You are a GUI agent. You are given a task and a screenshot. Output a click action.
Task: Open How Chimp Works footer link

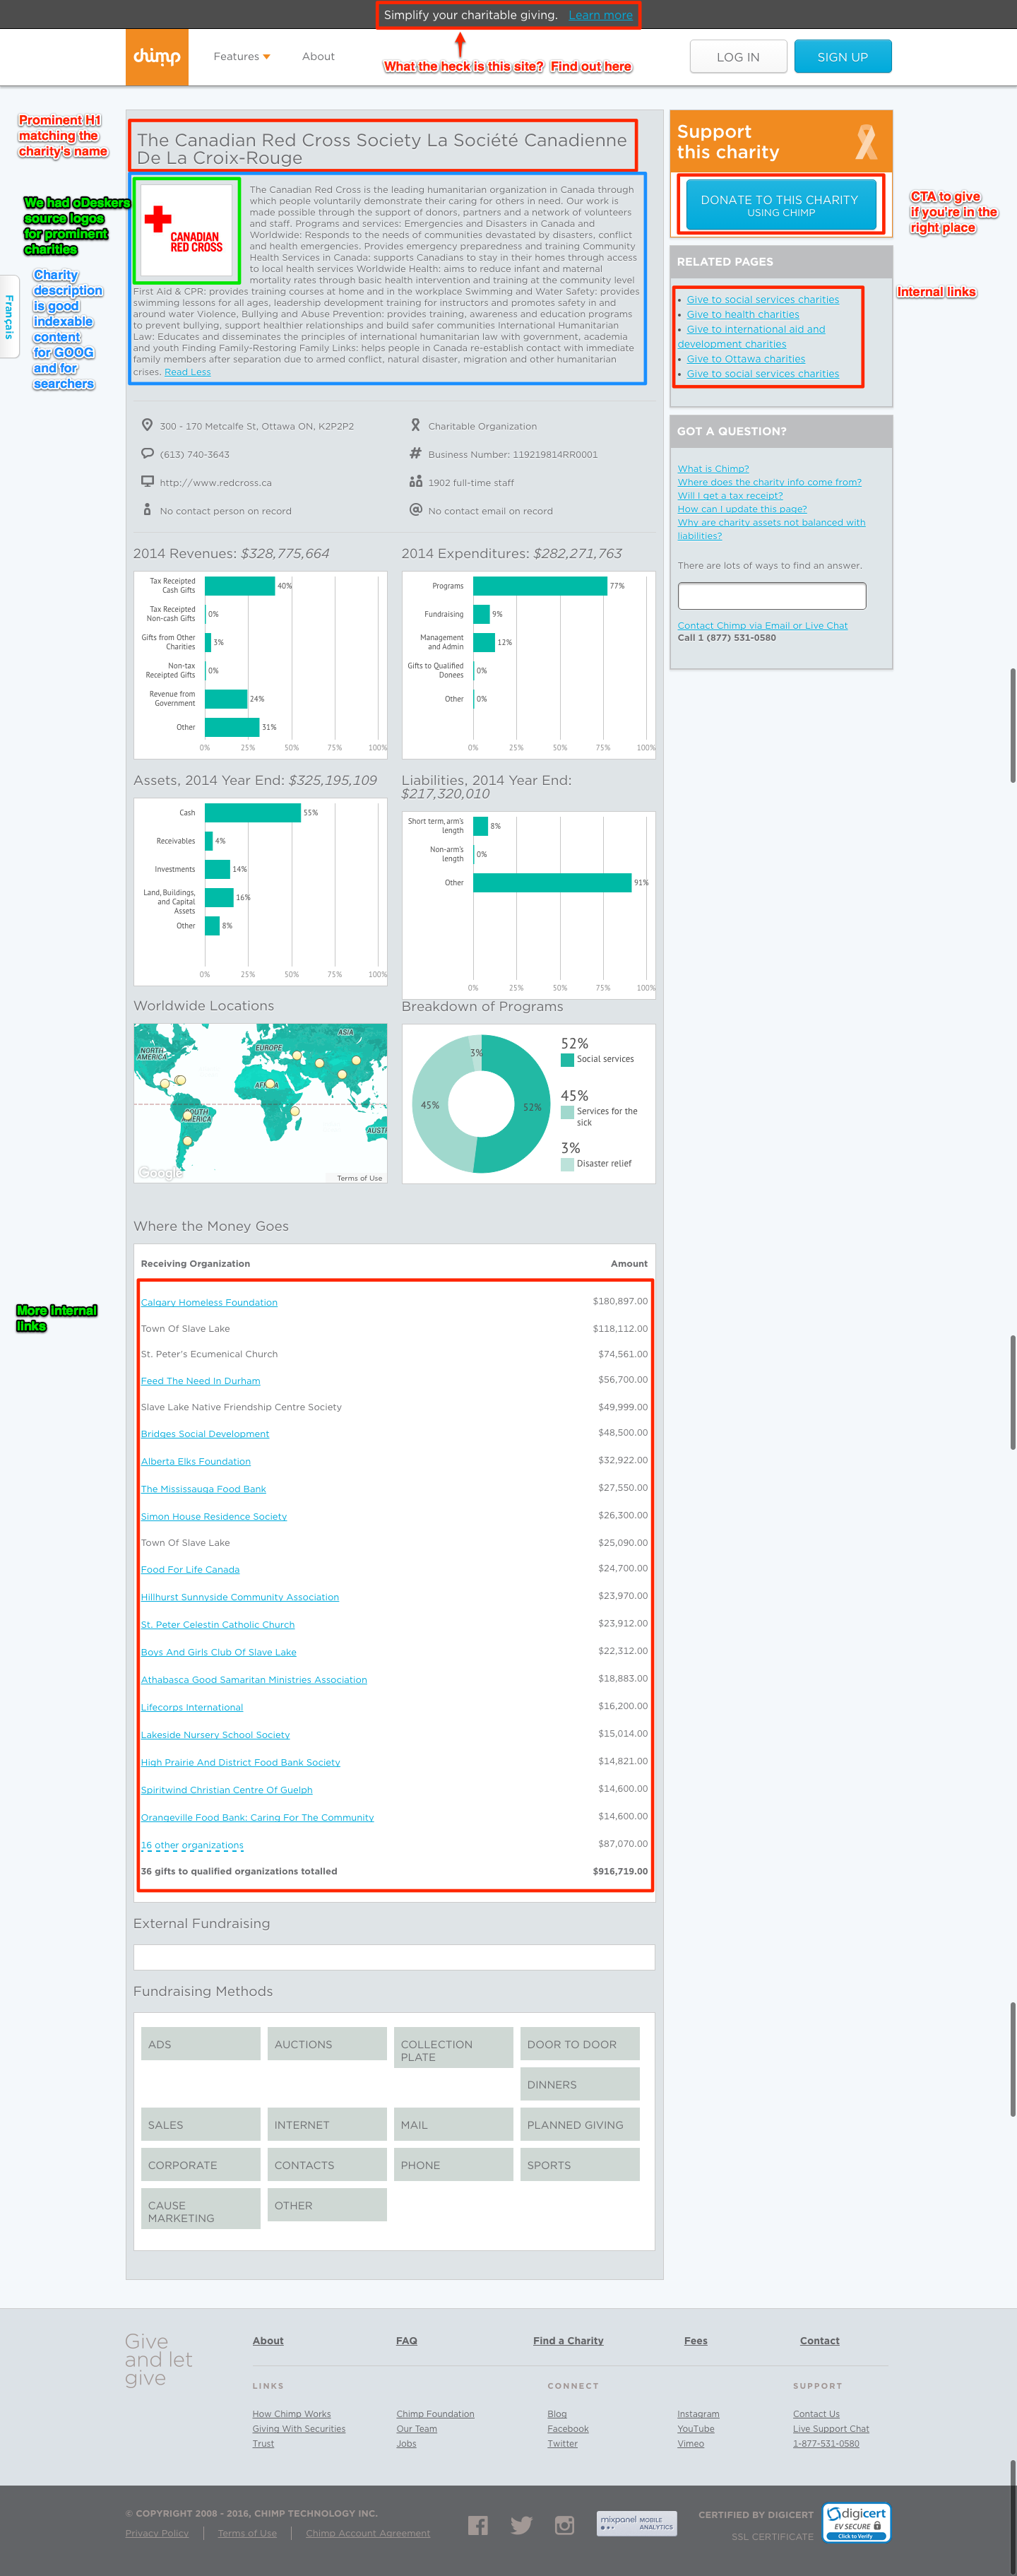[292, 2414]
